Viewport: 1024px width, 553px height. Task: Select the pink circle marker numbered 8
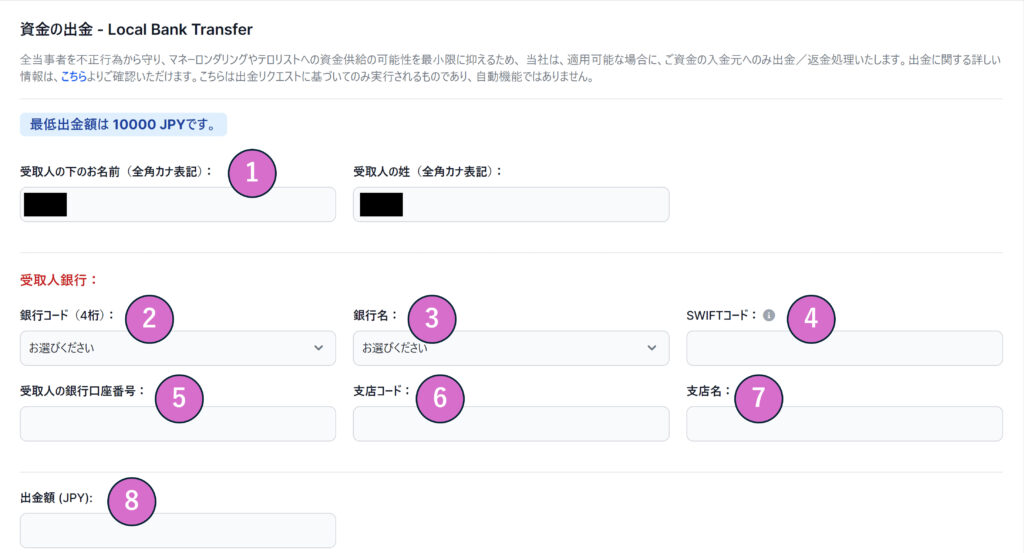pos(131,501)
